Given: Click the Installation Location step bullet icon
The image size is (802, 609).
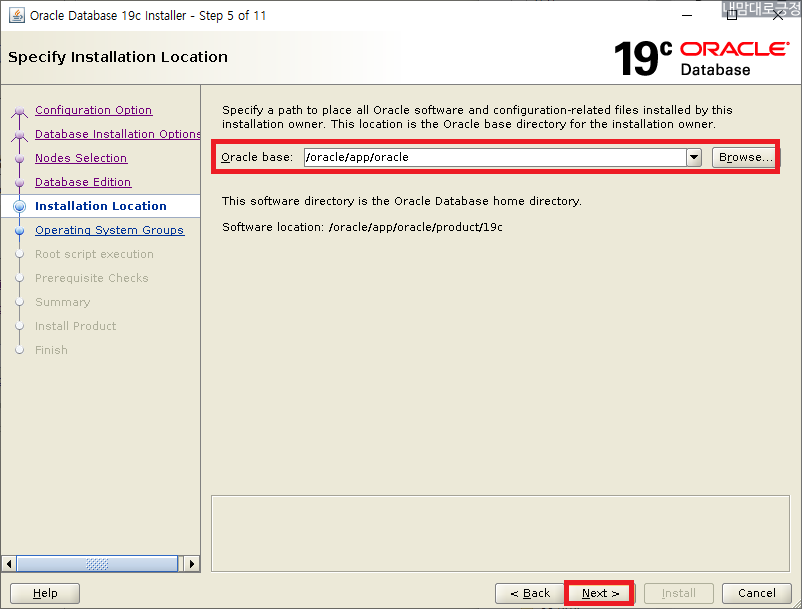Looking at the screenshot, I should pyautogui.click(x=19, y=206).
